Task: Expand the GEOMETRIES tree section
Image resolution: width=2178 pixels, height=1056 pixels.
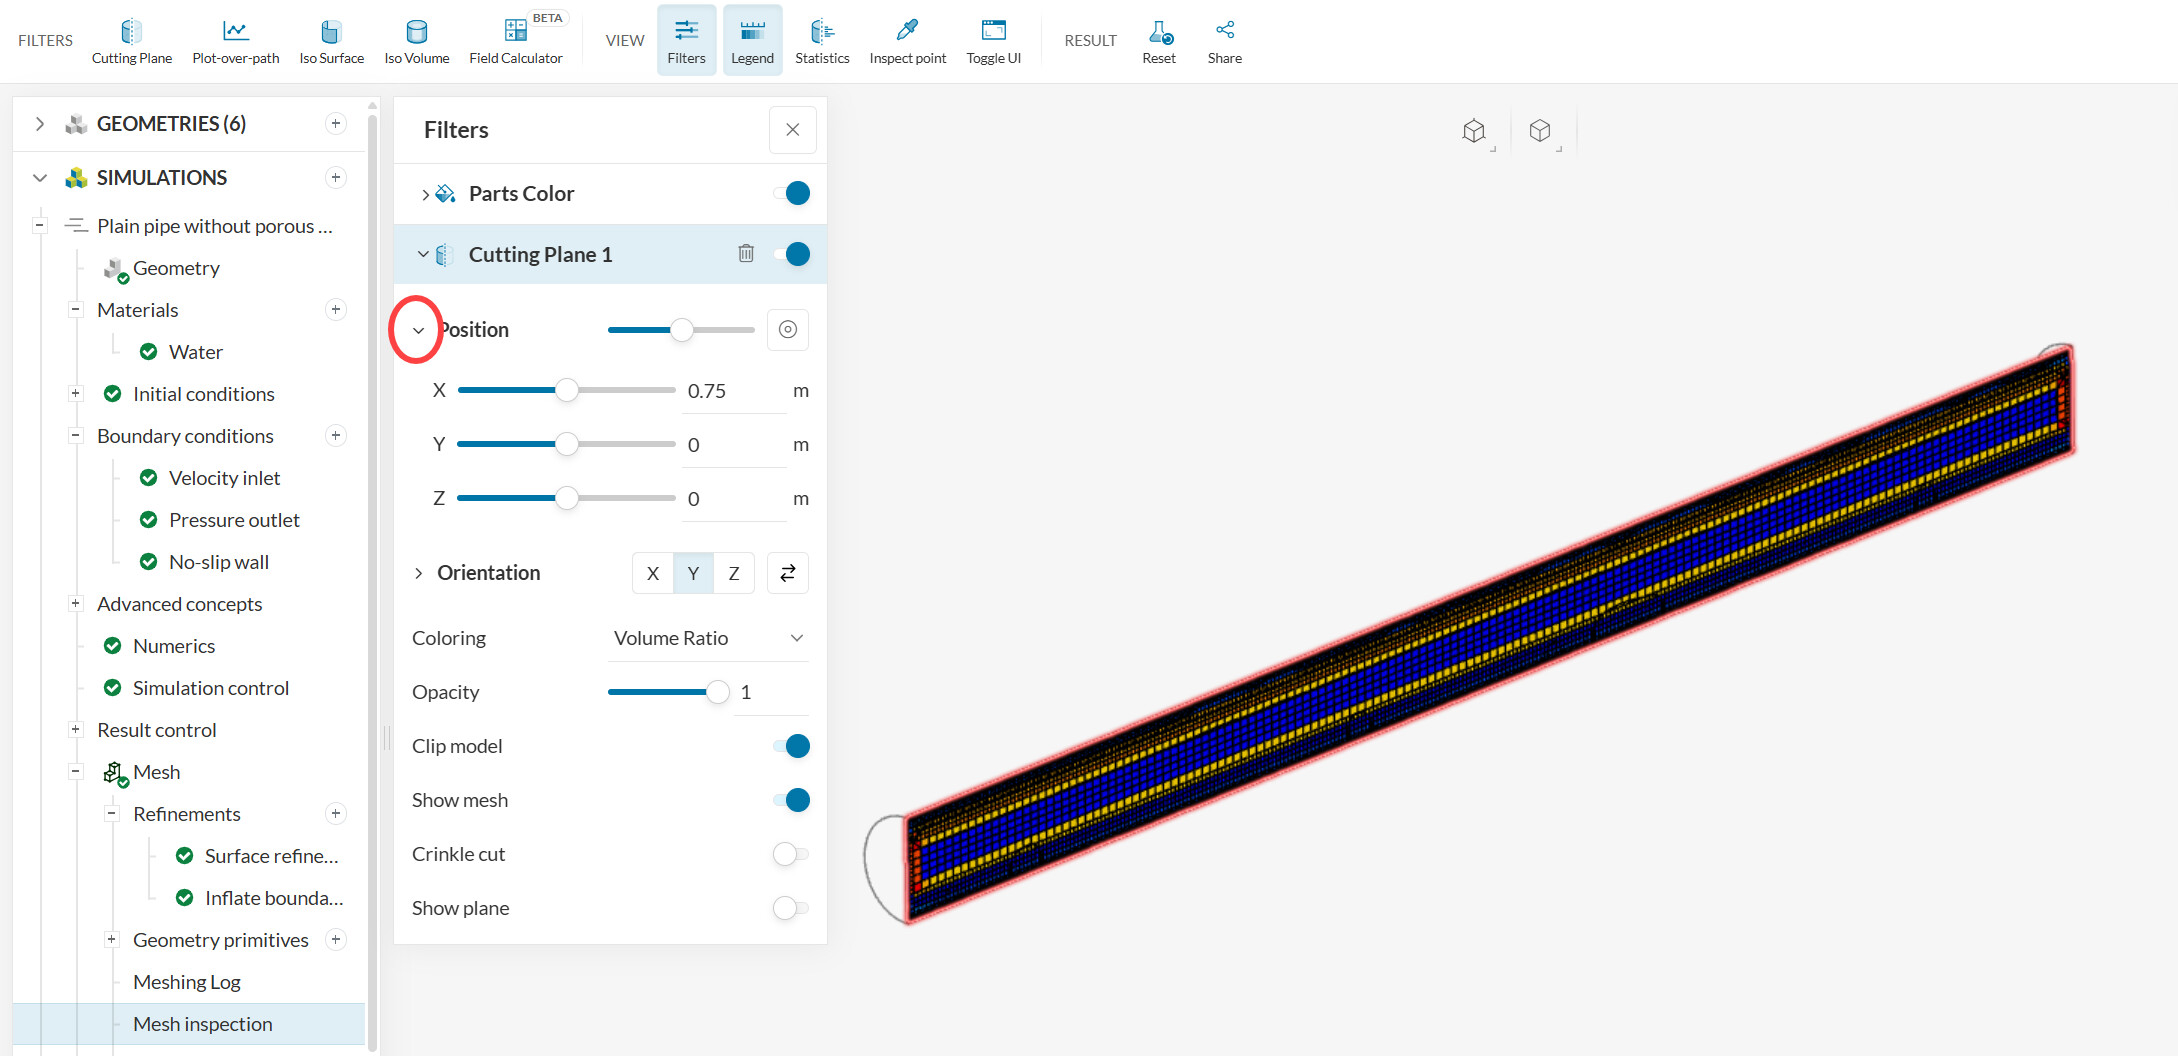Action: (40, 124)
